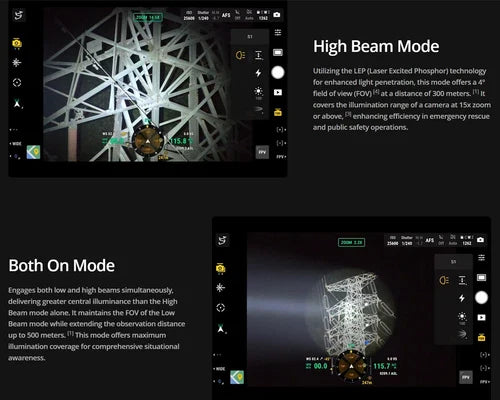
Task: Open the camera settings sliders icon in the Both On screenshot
Action: [x=481, y=258]
